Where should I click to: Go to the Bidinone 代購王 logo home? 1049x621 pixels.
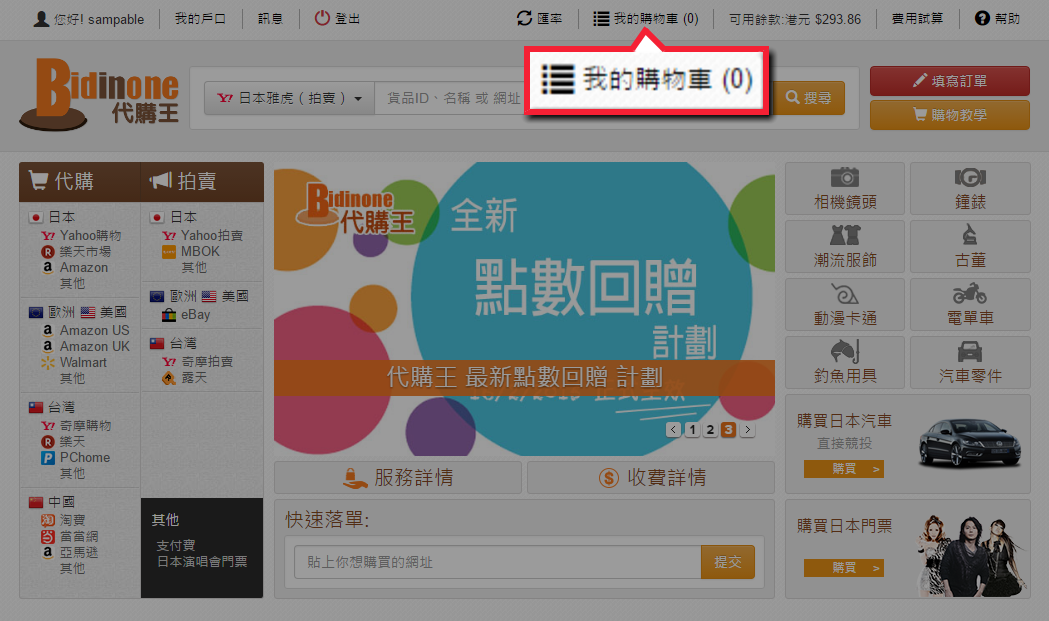point(99,94)
